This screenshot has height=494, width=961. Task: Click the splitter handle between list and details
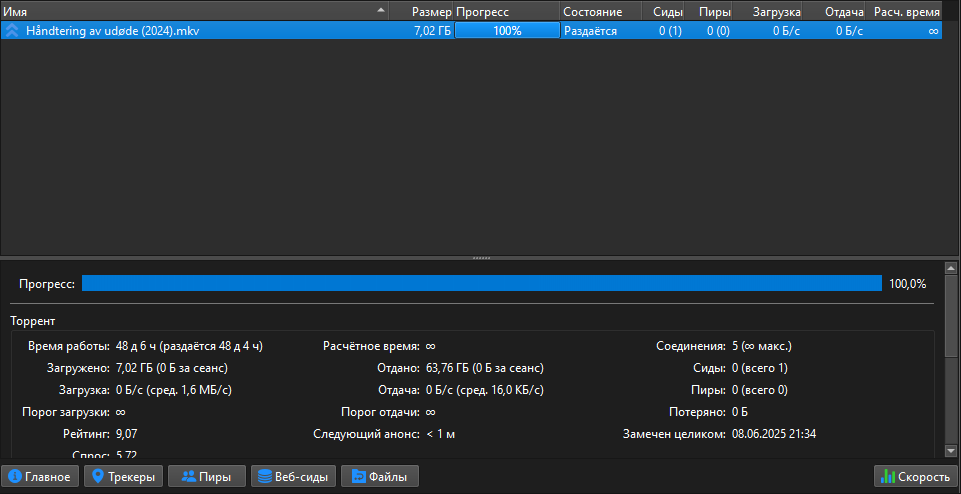(x=481, y=258)
